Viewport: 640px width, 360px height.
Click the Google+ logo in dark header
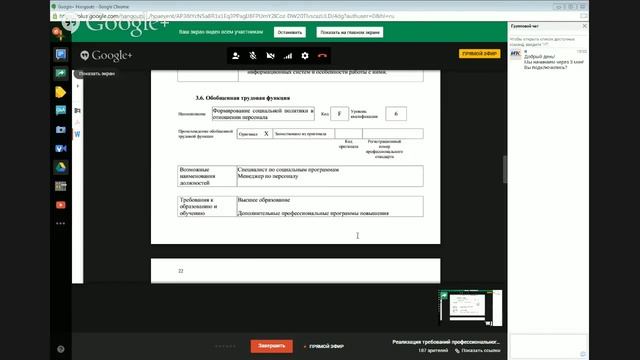[x=106, y=56]
